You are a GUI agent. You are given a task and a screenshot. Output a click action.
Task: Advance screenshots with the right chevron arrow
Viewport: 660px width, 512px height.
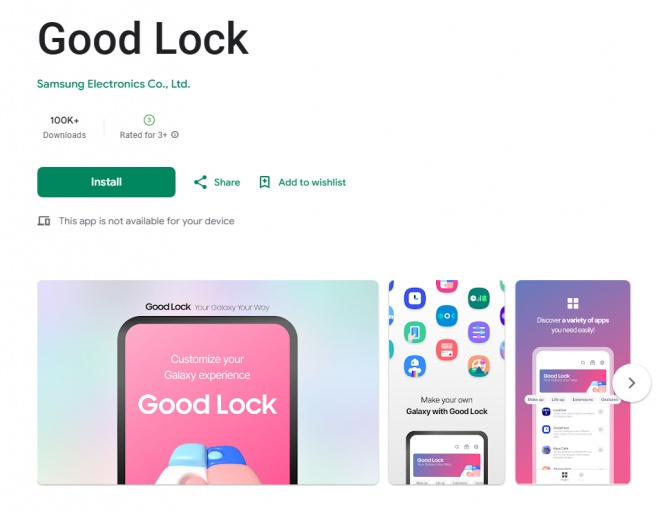coord(631,383)
